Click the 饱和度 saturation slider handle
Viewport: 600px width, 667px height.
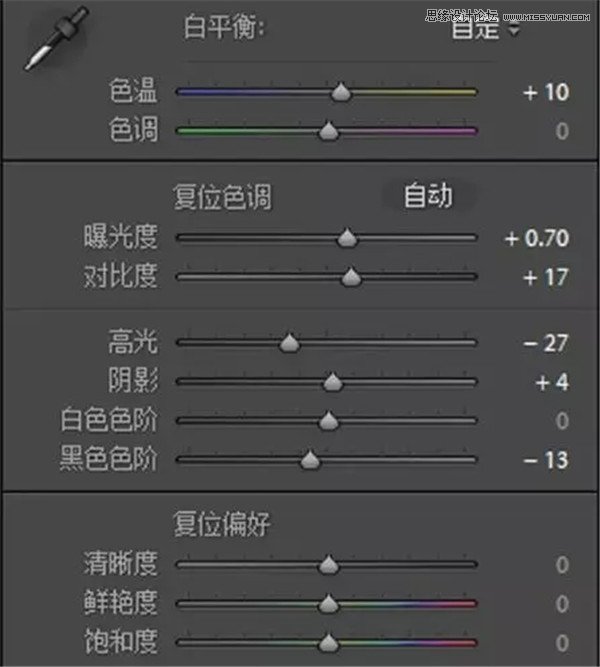point(328,642)
